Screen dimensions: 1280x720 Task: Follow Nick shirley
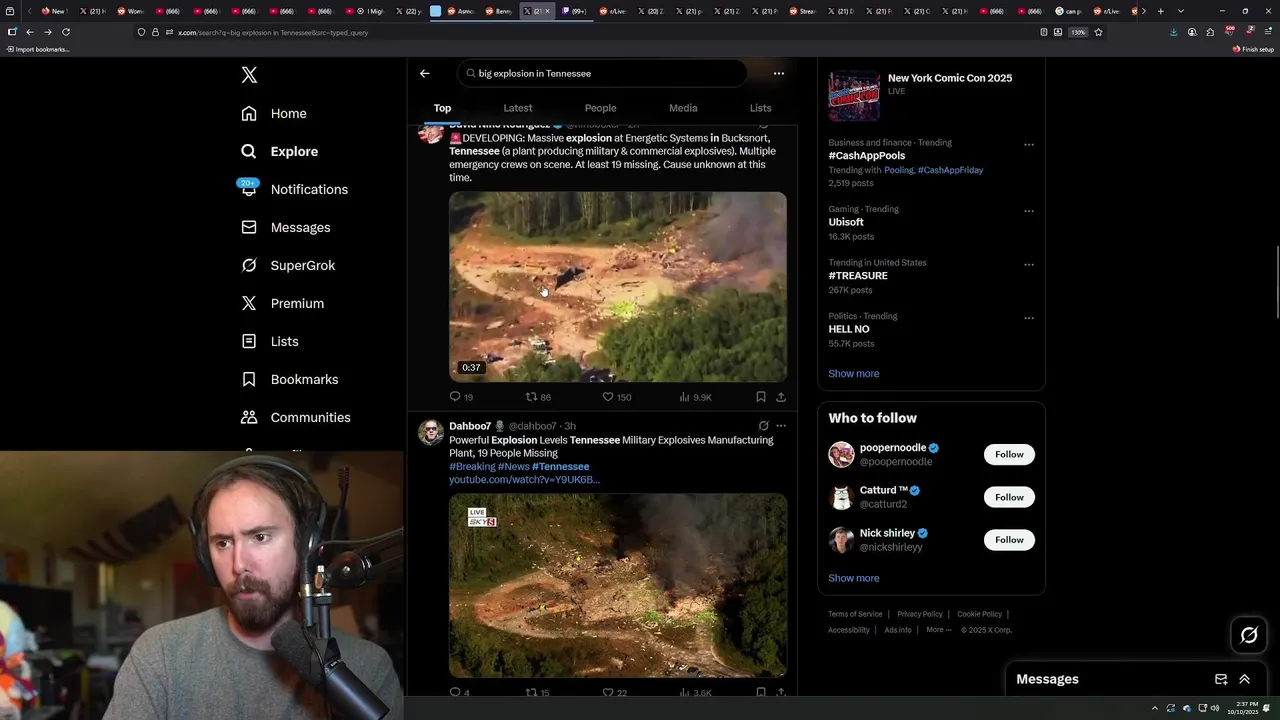1009,540
